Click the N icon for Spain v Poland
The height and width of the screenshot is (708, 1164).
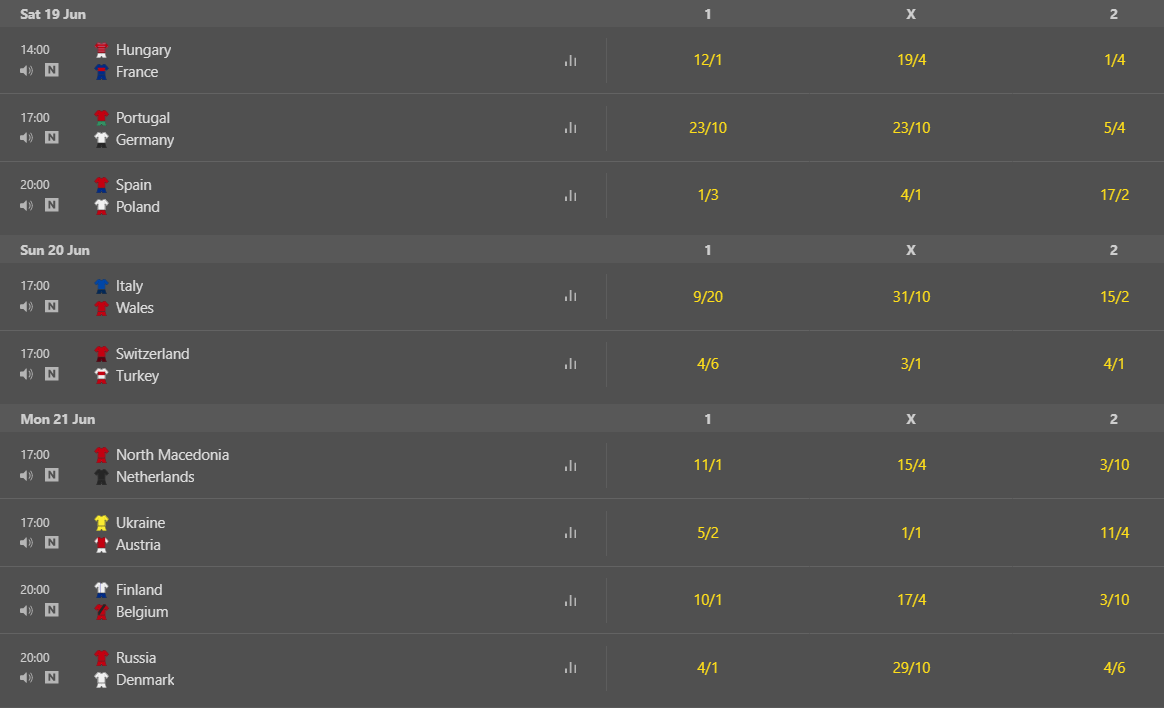(x=52, y=205)
